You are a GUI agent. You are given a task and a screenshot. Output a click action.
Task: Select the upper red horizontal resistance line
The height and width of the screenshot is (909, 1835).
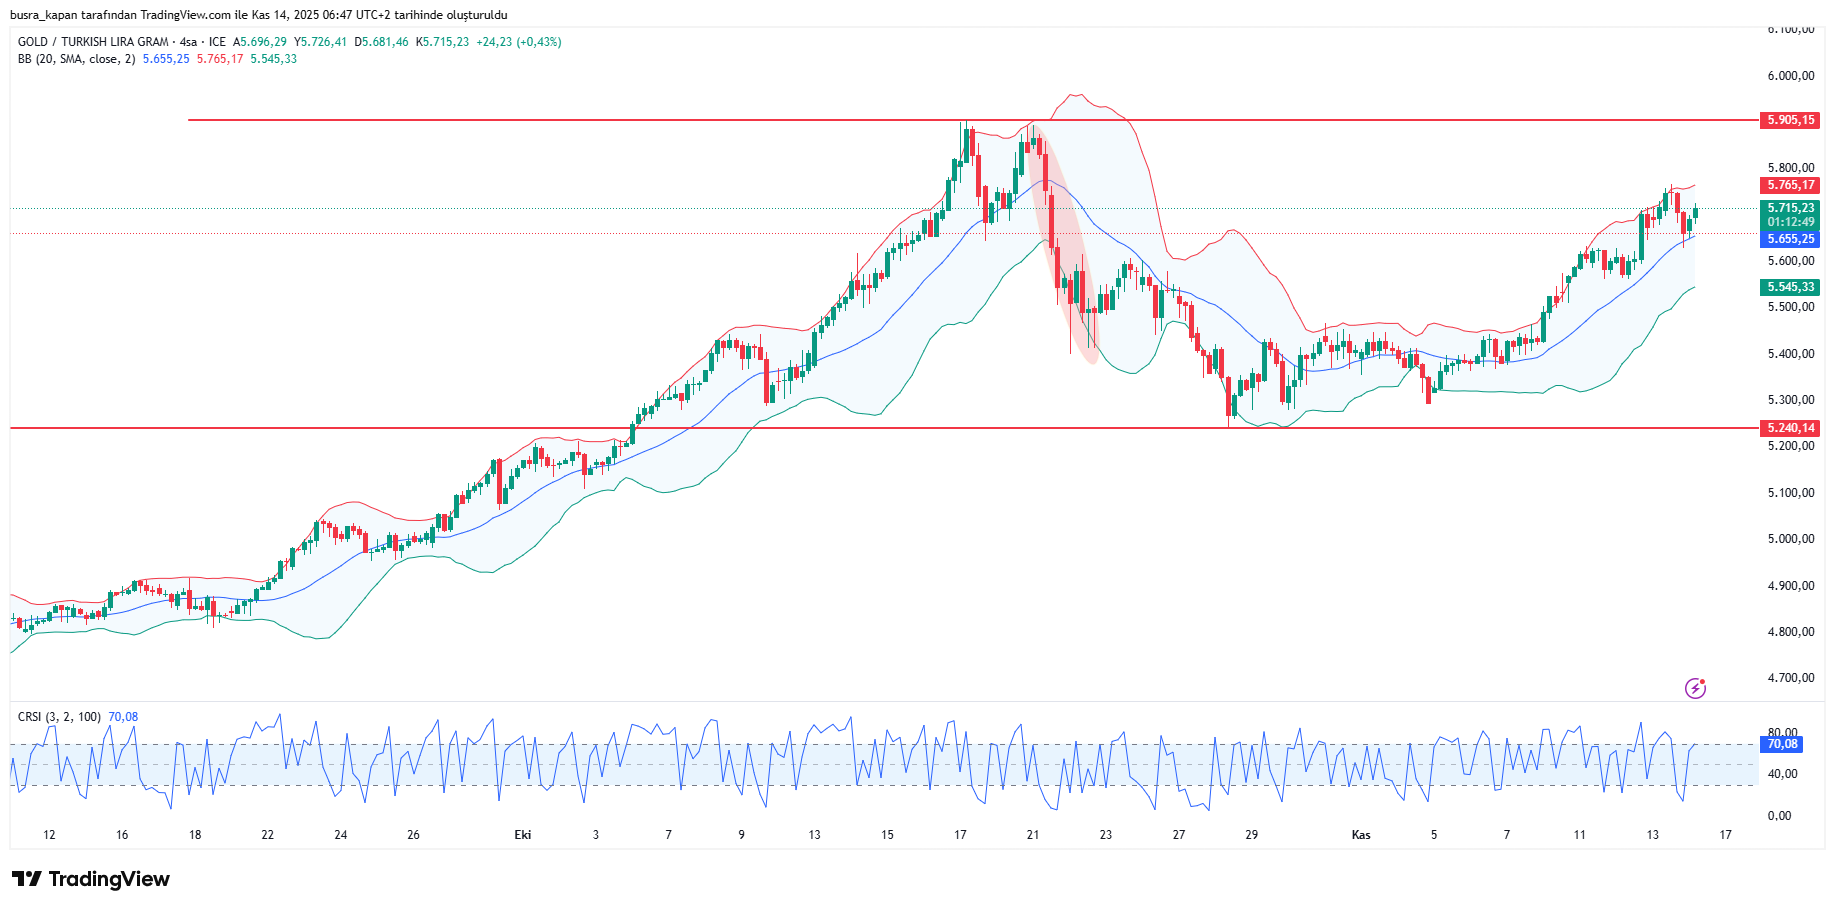pyautogui.click(x=600, y=120)
